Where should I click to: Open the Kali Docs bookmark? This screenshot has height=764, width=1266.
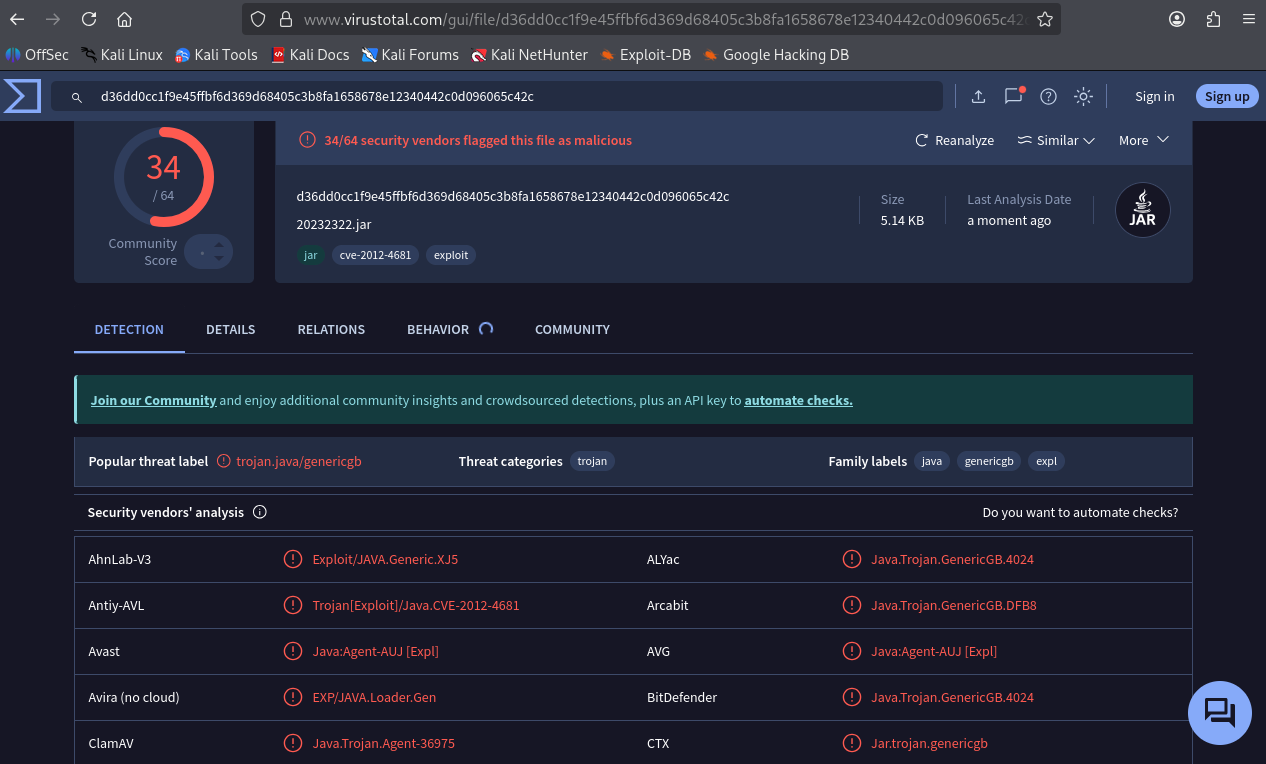(310, 55)
